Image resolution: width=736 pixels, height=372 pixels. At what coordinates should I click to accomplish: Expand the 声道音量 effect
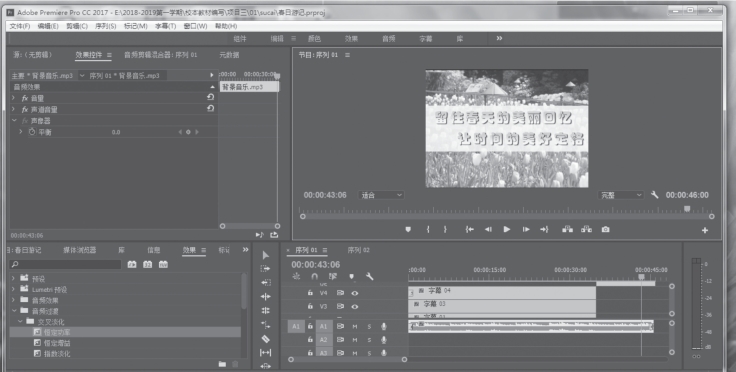pyautogui.click(x=14, y=109)
